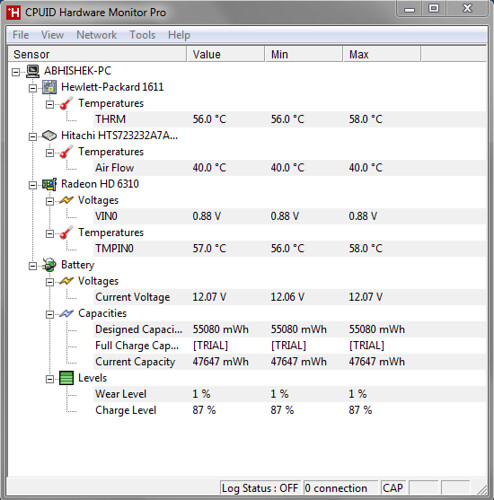
Task: Click the Sensor column header
Action: (x=97, y=54)
